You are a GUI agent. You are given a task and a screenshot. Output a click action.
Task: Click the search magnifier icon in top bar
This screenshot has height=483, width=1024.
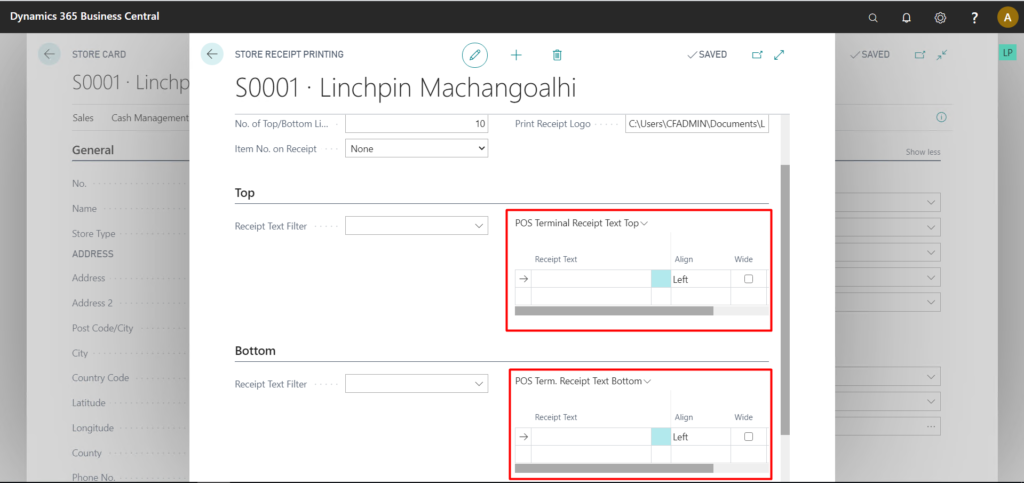tap(872, 18)
